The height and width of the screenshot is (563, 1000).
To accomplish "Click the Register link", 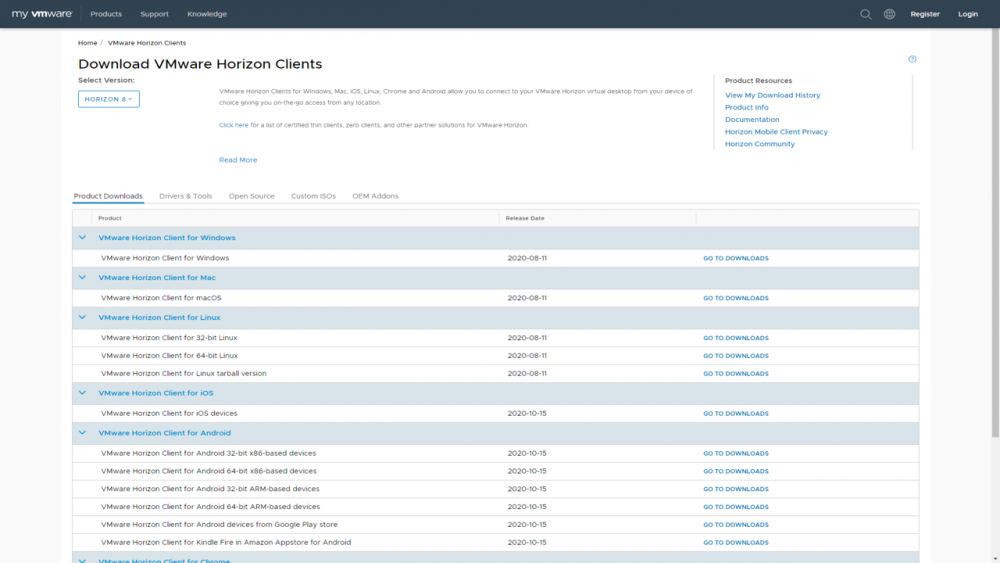I will pos(925,14).
